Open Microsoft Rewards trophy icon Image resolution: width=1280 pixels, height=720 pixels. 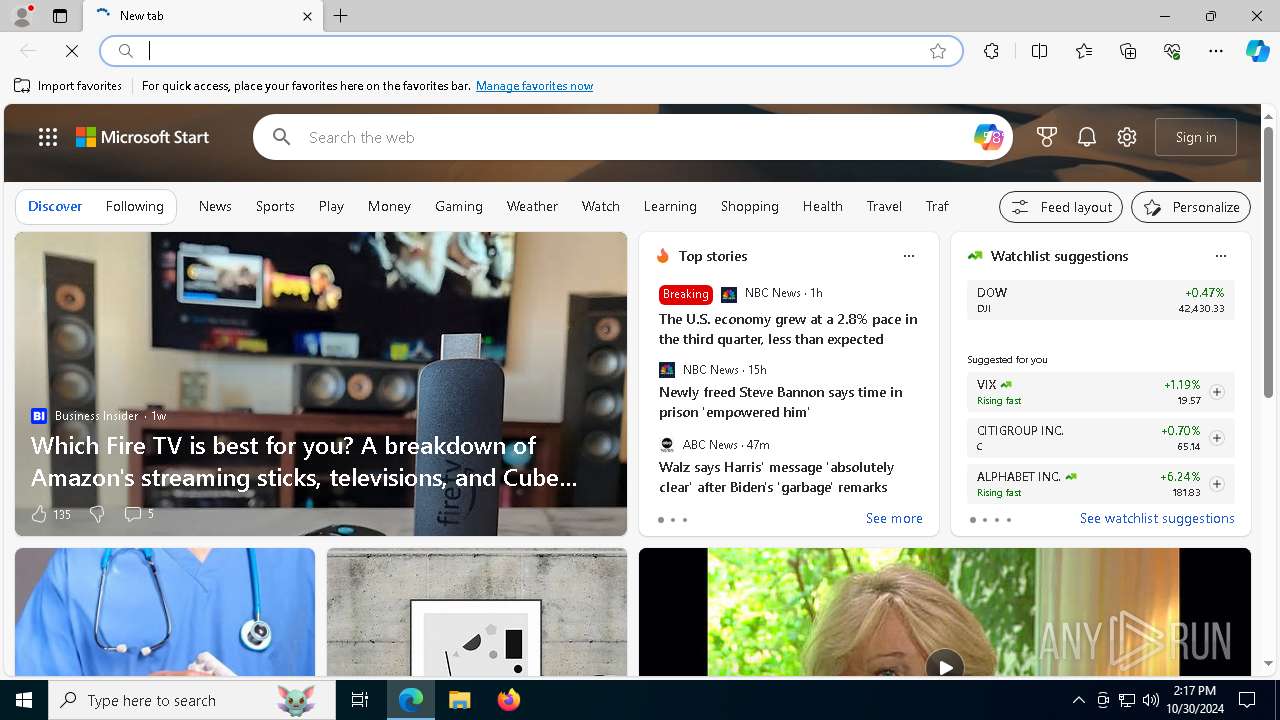(x=1047, y=137)
